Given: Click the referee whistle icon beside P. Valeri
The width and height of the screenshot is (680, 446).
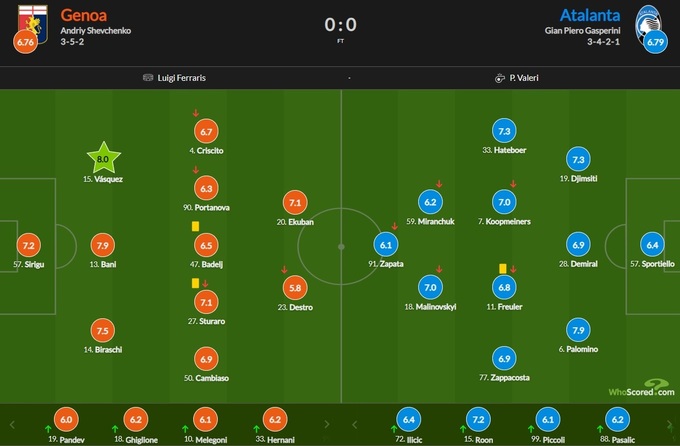Looking at the screenshot, I should pos(498,77).
